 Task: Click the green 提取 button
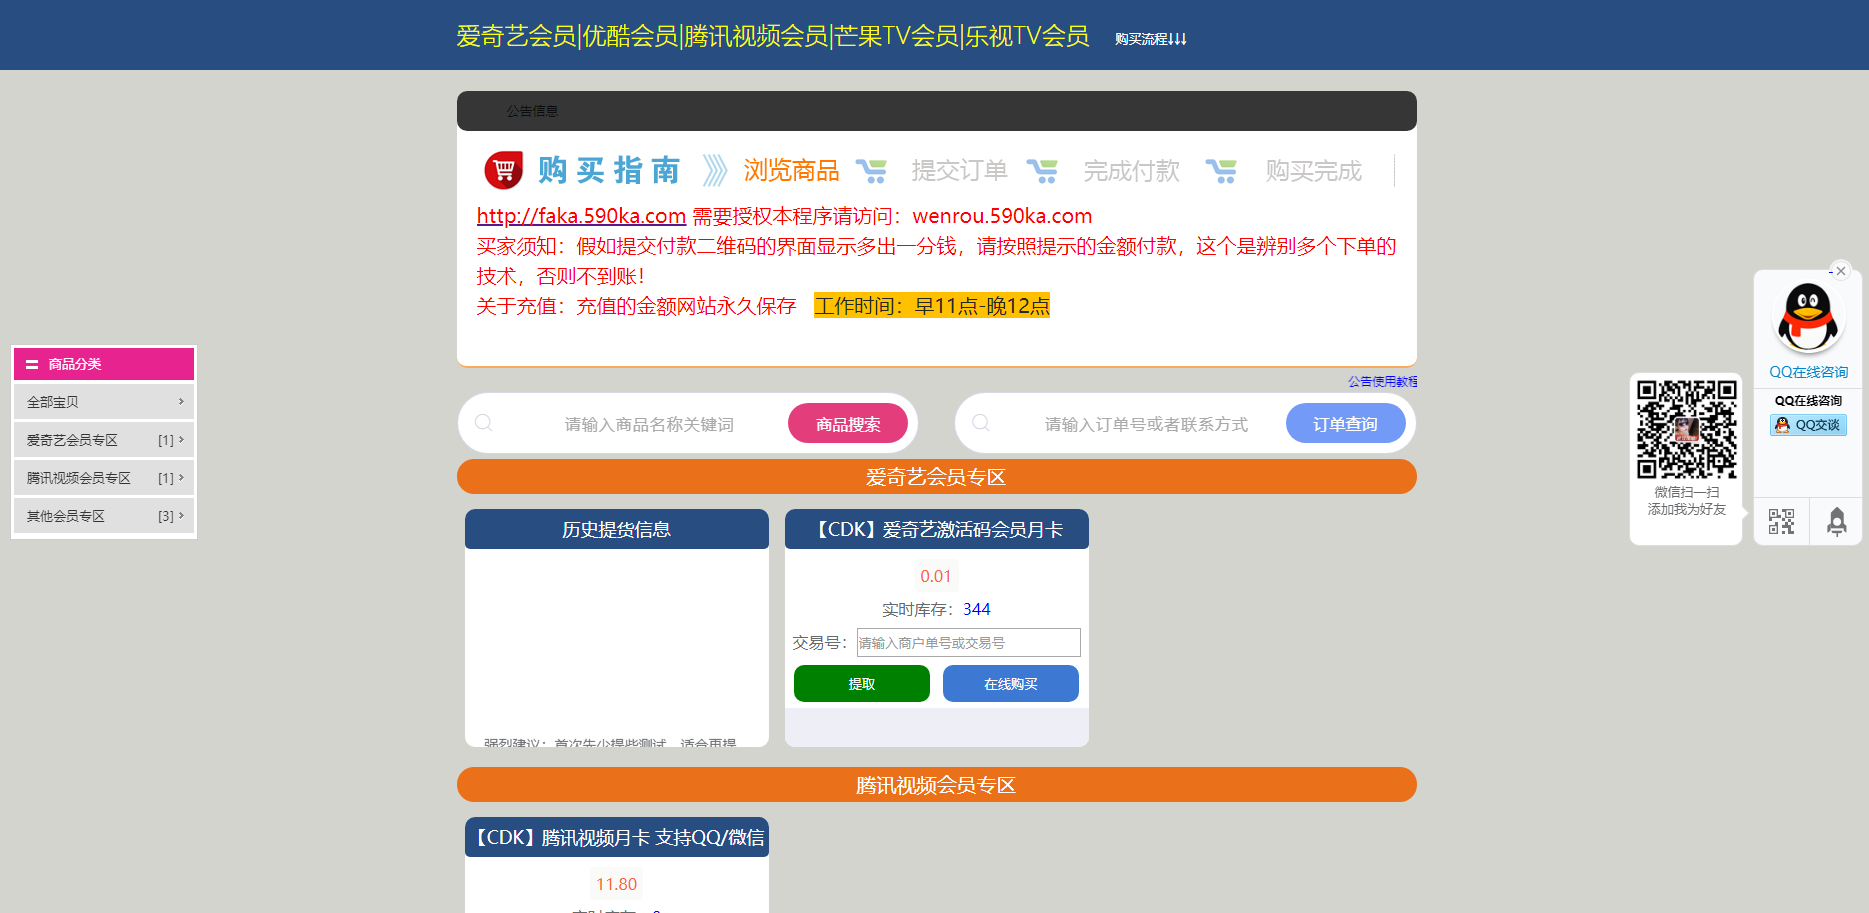click(x=861, y=684)
